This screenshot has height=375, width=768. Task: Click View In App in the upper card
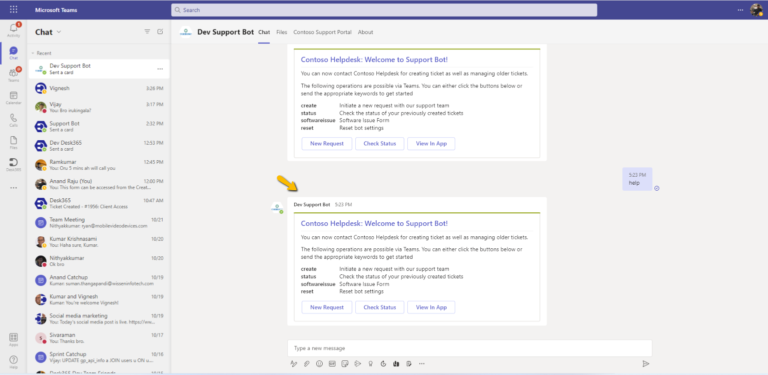pyautogui.click(x=431, y=143)
